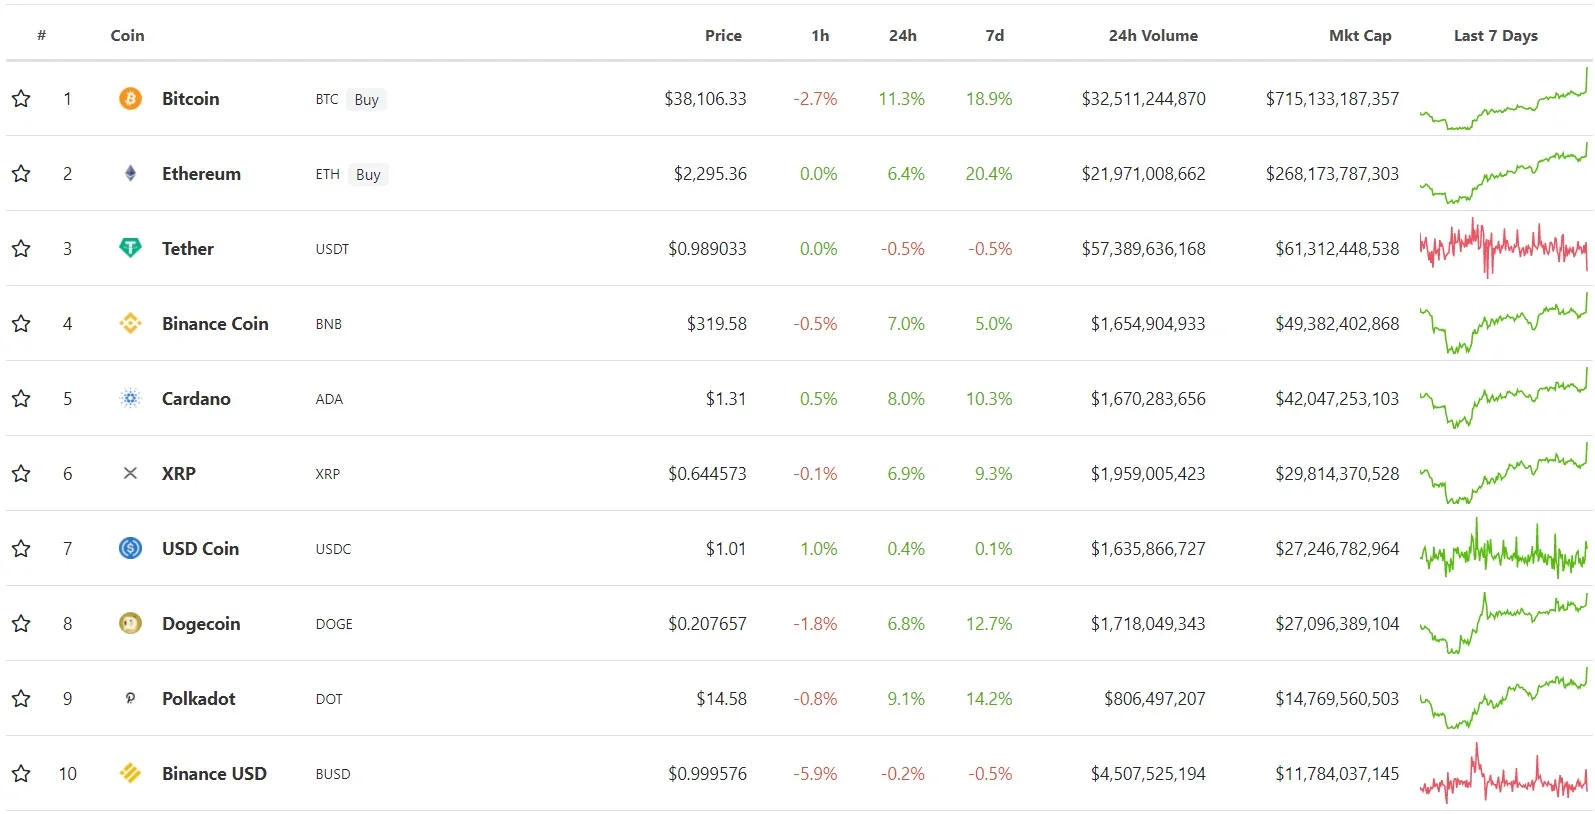The width and height of the screenshot is (1595, 814).
Task: Sort by the 24h change header
Action: [902, 35]
